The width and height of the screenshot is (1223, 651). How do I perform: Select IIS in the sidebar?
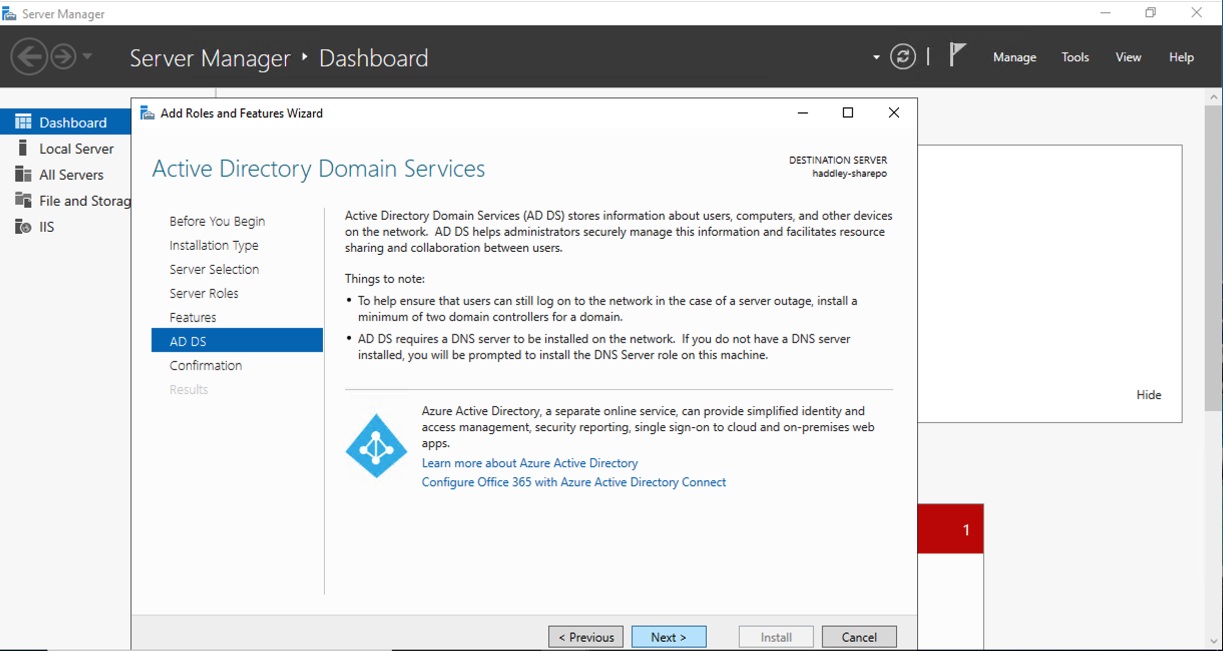66,226
